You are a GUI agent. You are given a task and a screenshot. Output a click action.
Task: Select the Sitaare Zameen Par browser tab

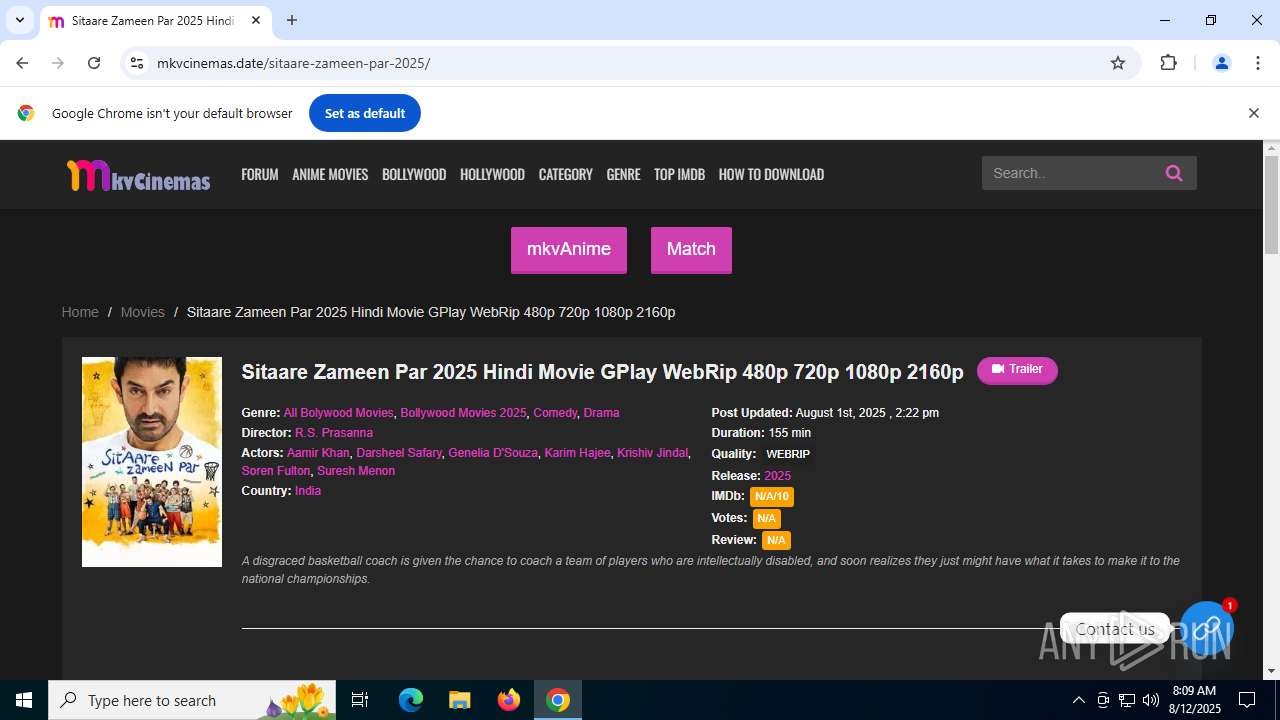(x=155, y=21)
